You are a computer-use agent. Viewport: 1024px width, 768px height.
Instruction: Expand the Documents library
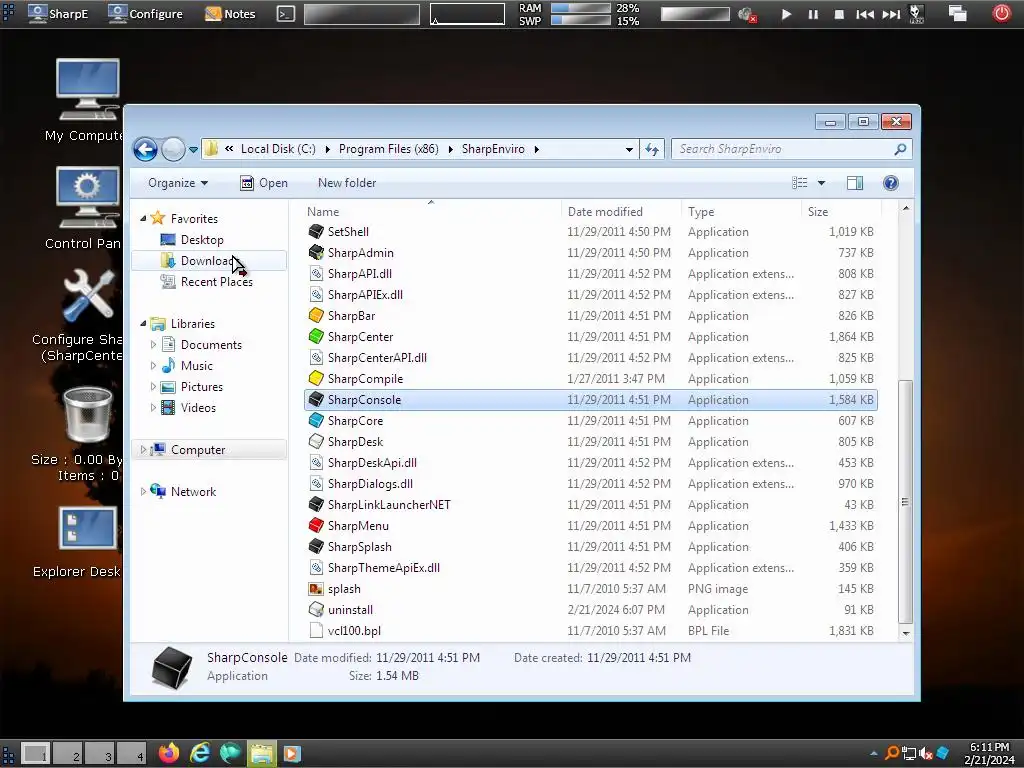point(153,344)
